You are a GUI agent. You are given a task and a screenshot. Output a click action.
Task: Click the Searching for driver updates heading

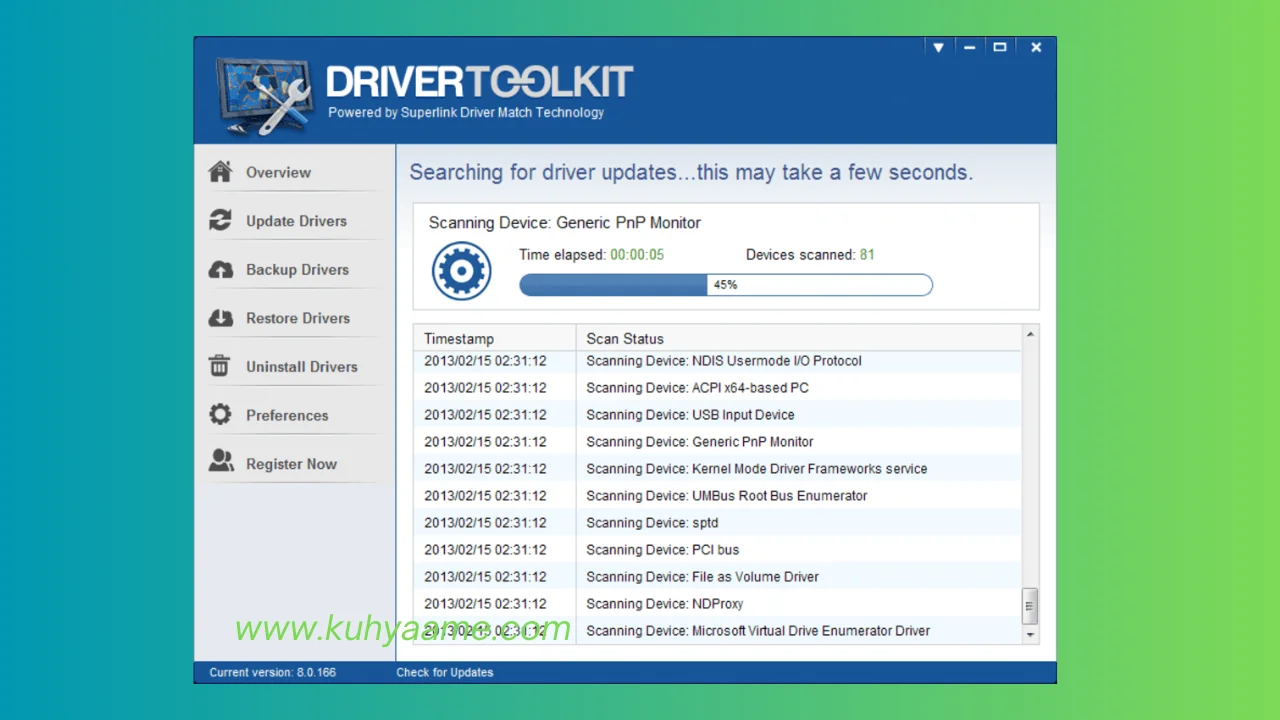pos(691,172)
